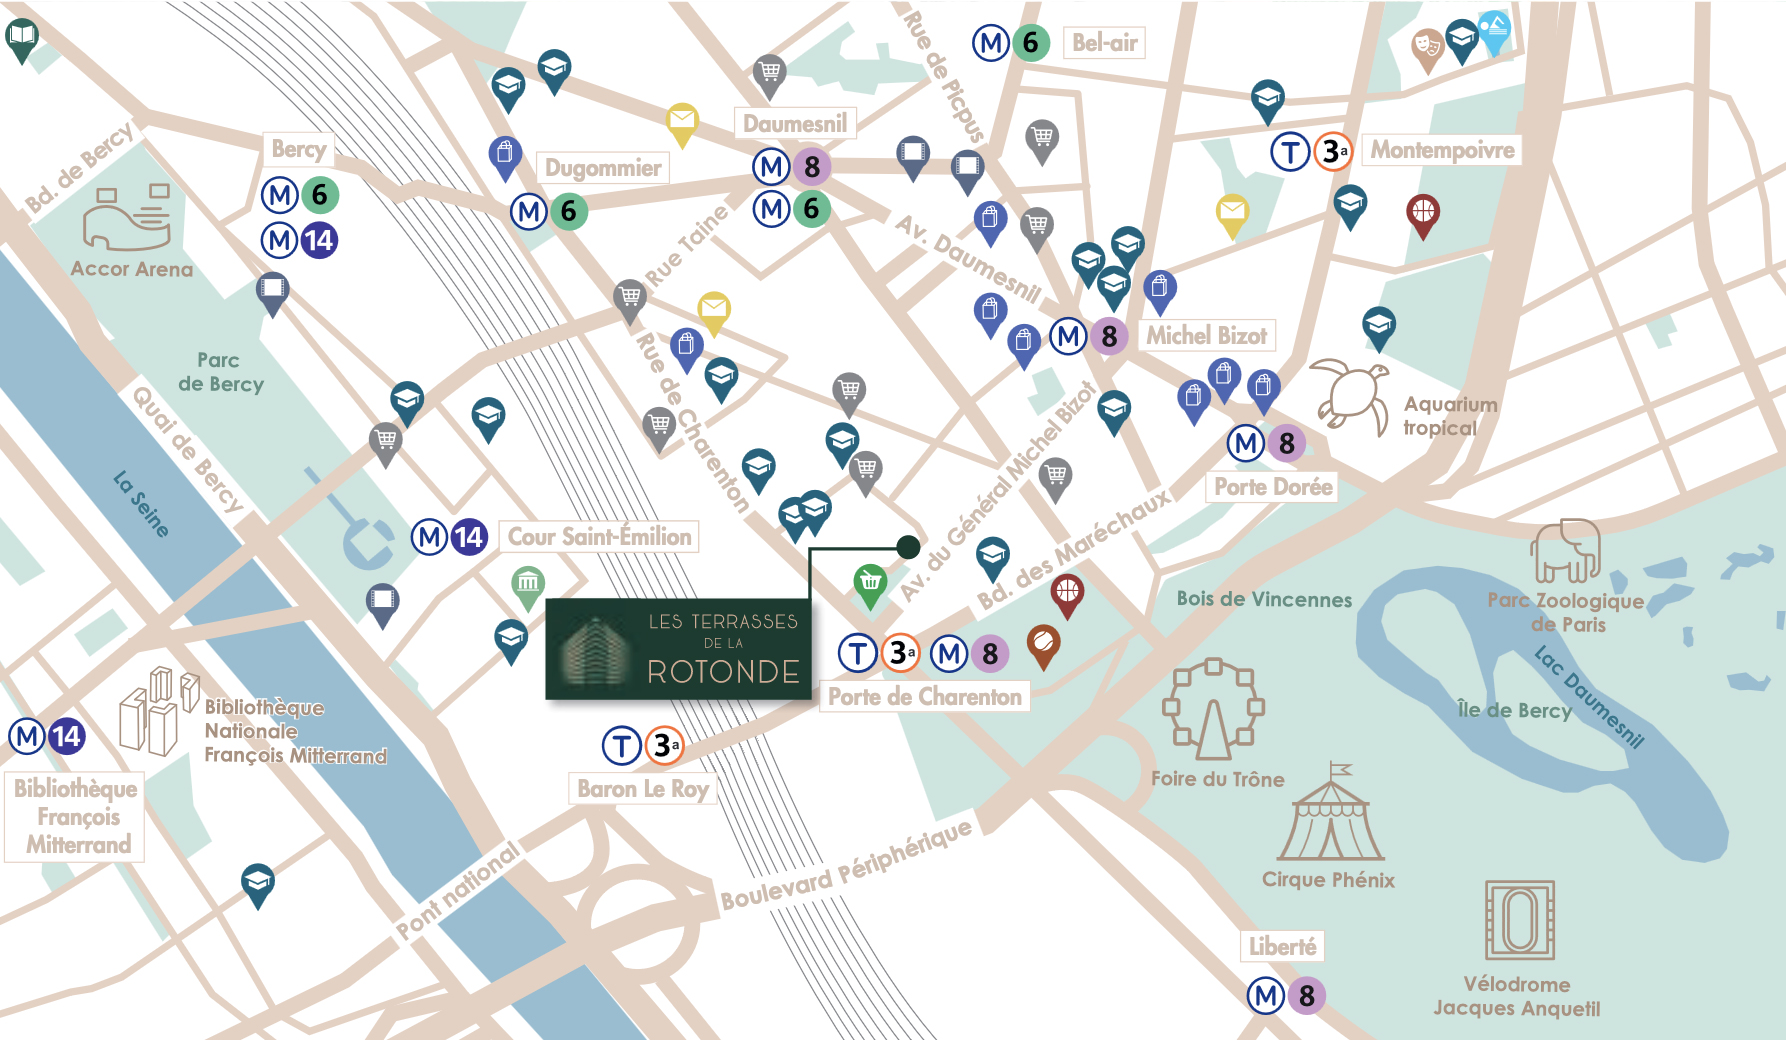This screenshot has width=1786, height=1040.
Task: Select the green museum pin near Cour Saint-Émilion
Action: point(528,587)
